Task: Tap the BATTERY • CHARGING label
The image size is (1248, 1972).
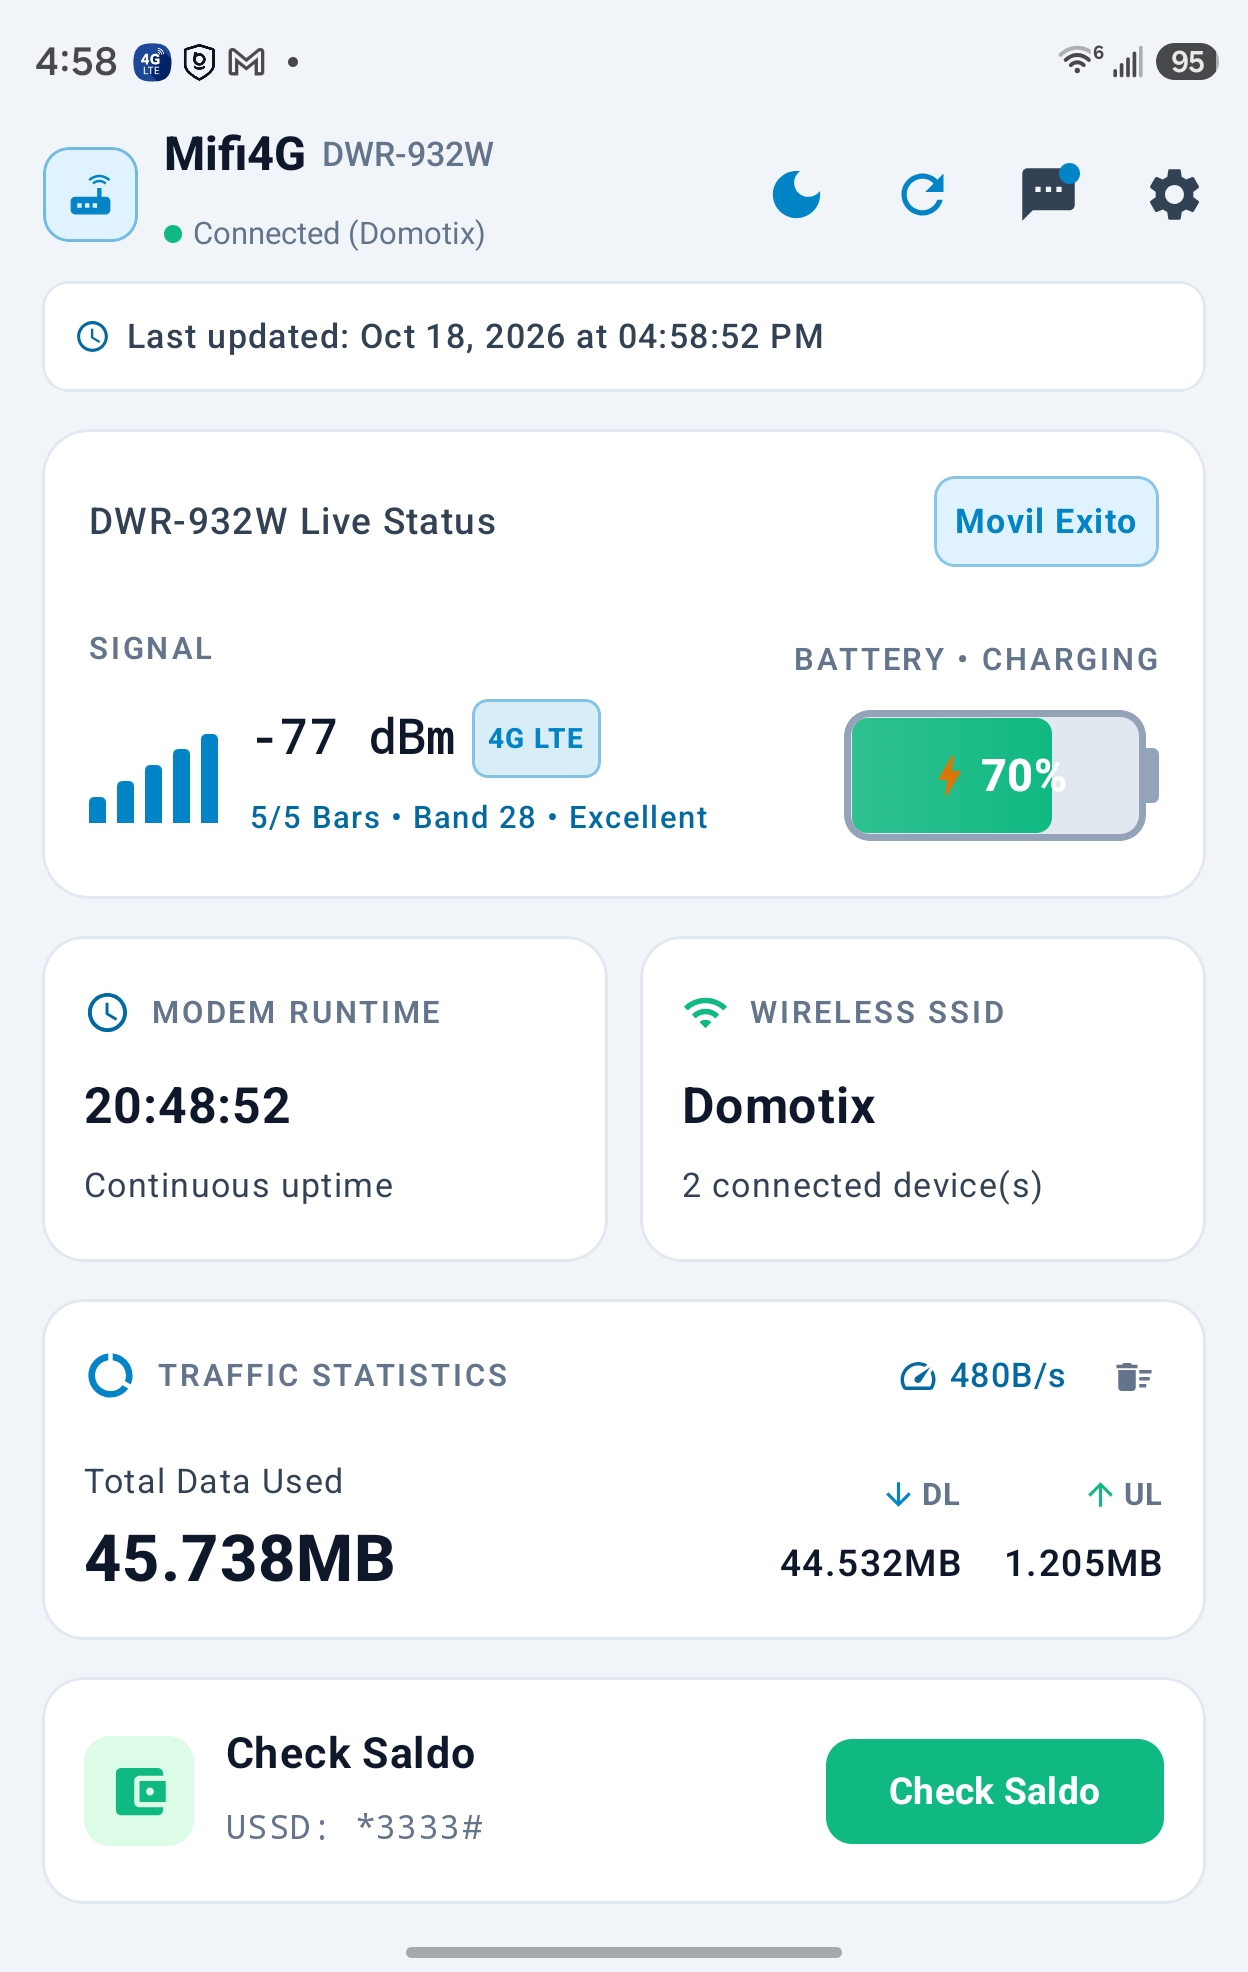Action: point(976,660)
